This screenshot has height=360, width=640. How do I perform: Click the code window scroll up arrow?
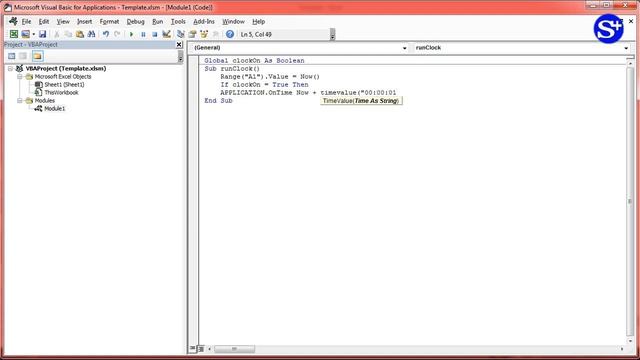[630, 64]
